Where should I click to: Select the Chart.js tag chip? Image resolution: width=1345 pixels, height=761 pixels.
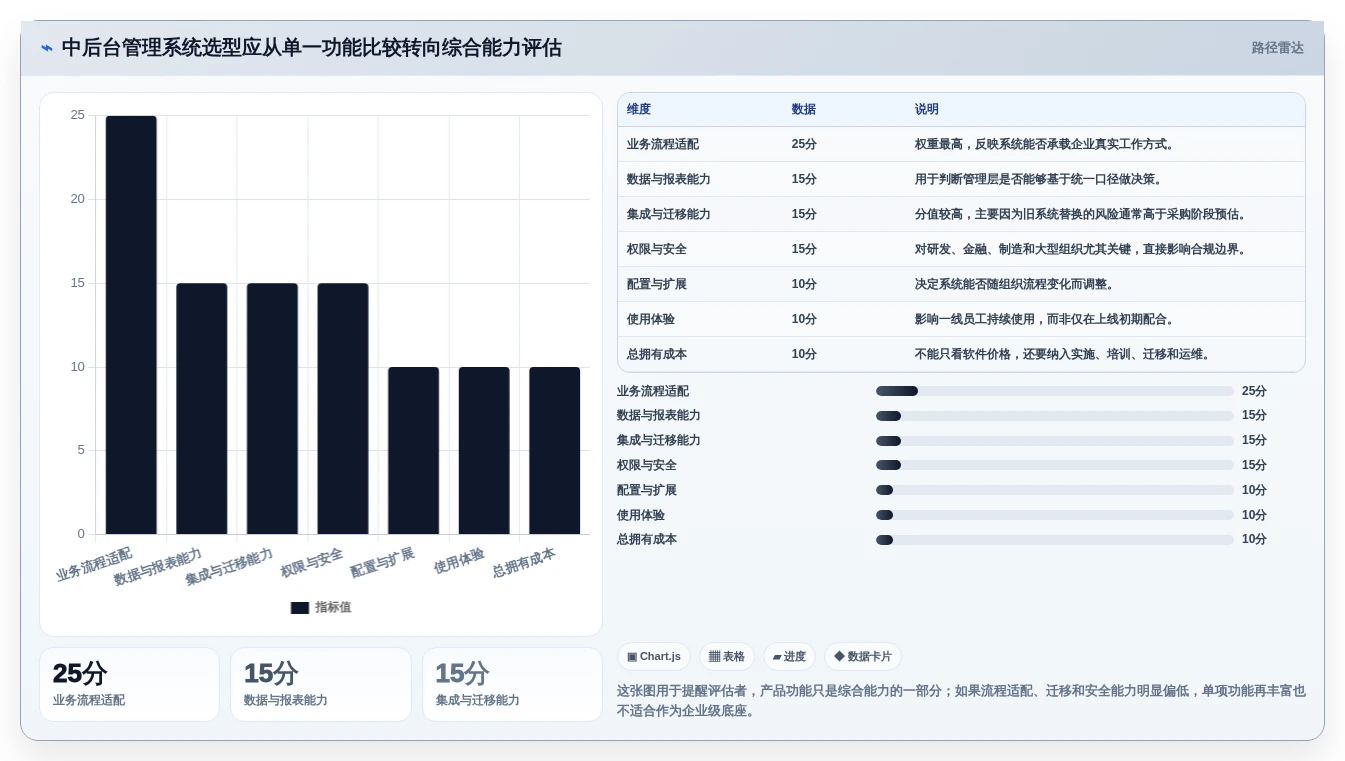[654, 657]
